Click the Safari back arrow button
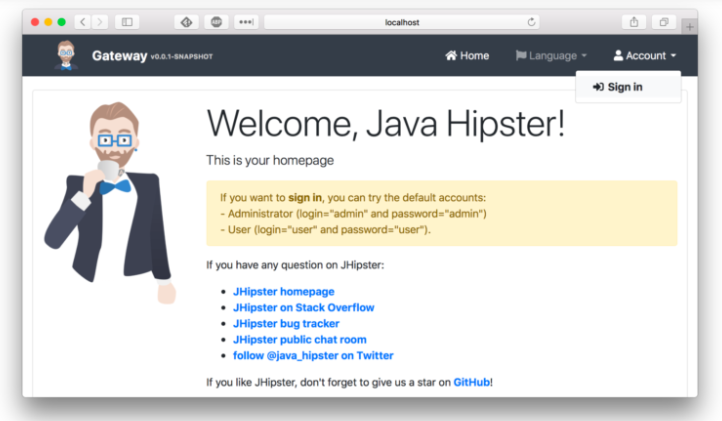 coord(83,22)
